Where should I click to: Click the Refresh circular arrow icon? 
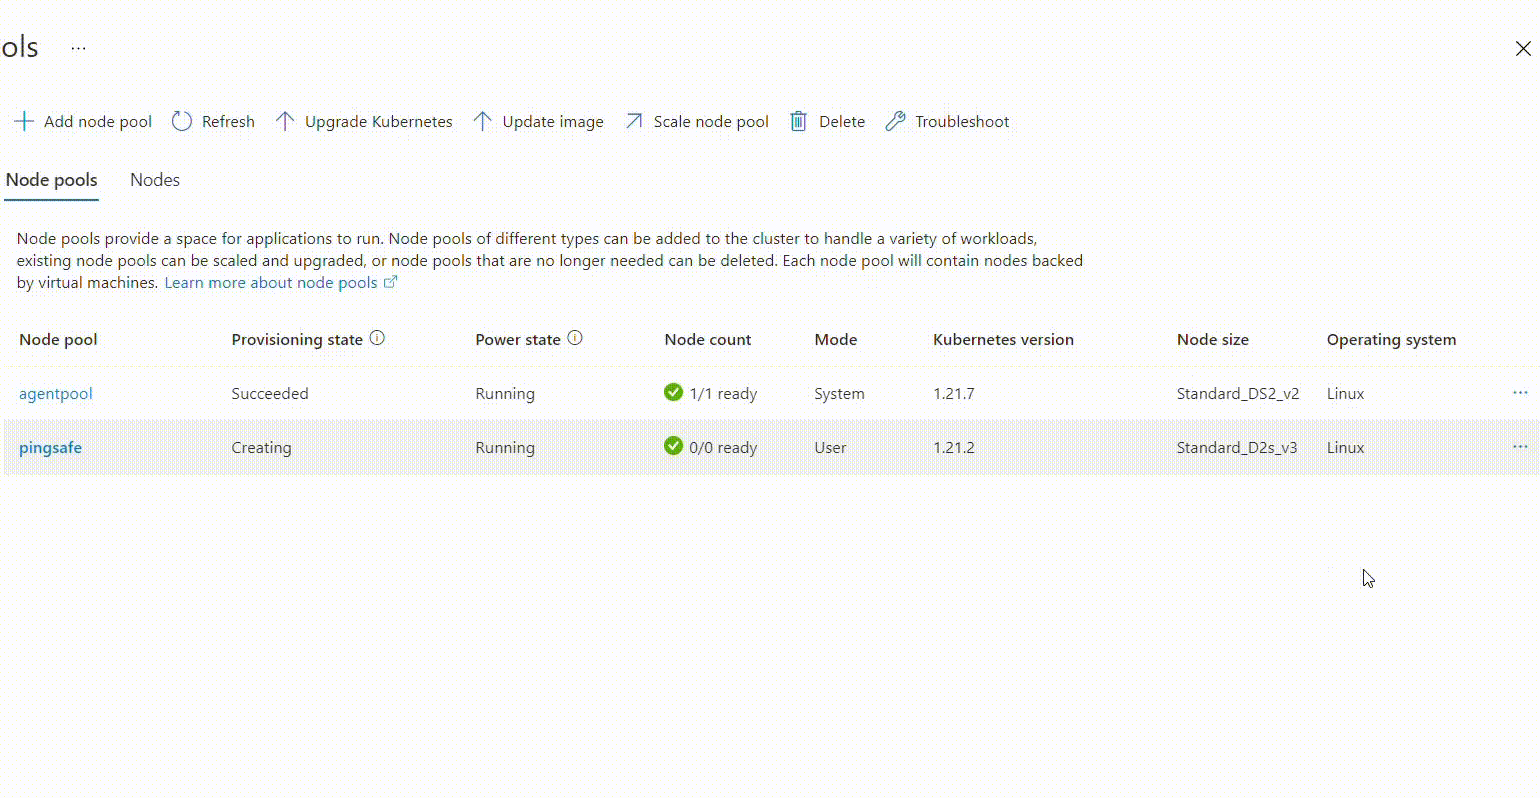point(181,122)
